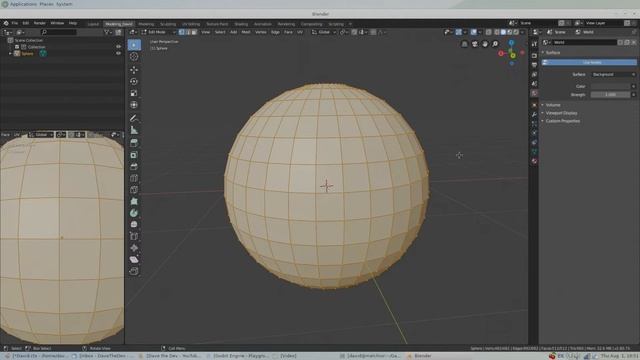The width and height of the screenshot is (640, 360).
Task: Switch to wireframe shading
Action: point(496,32)
